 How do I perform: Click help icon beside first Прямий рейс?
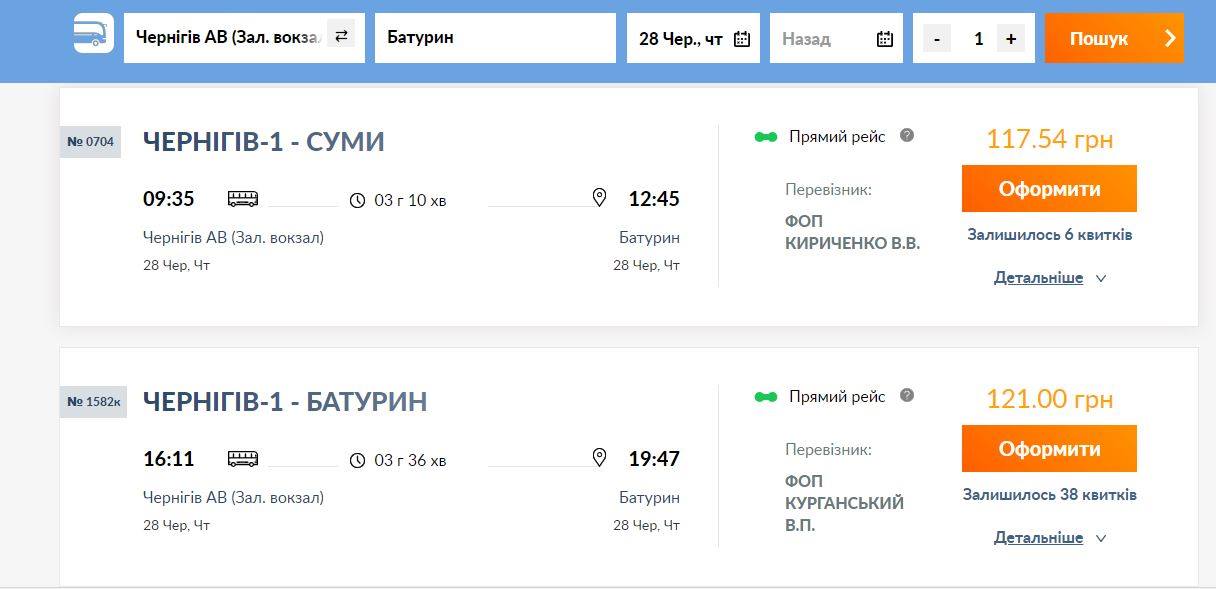click(907, 135)
